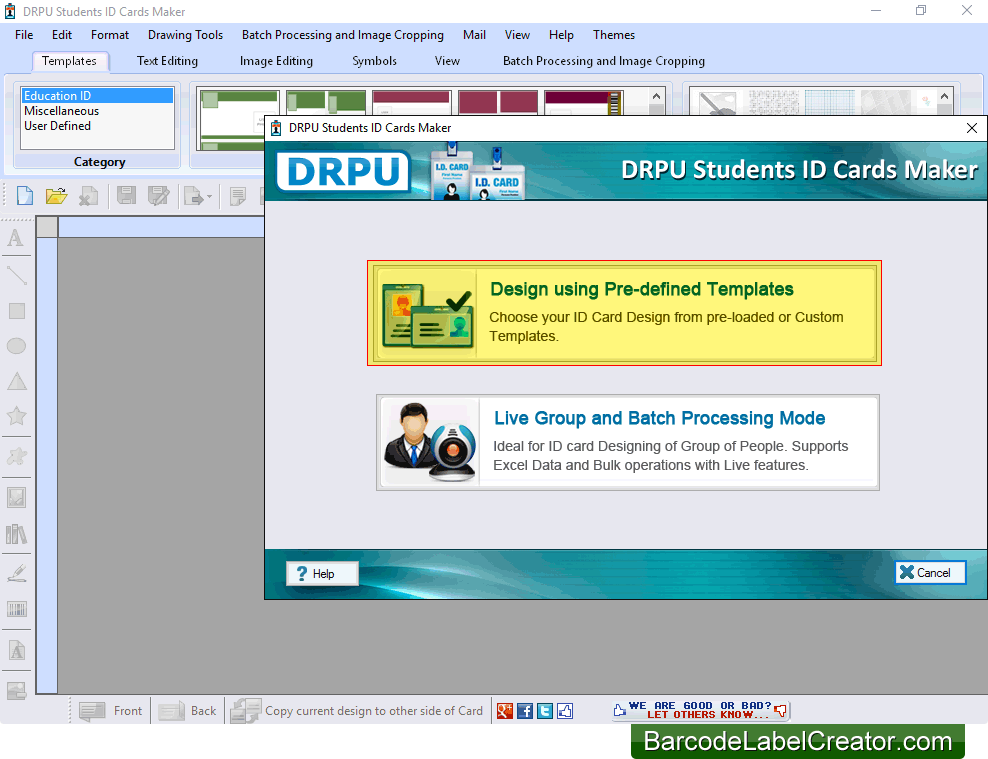Switch to the Symbols tab
The height and width of the screenshot is (759, 988).
coord(374,61)
